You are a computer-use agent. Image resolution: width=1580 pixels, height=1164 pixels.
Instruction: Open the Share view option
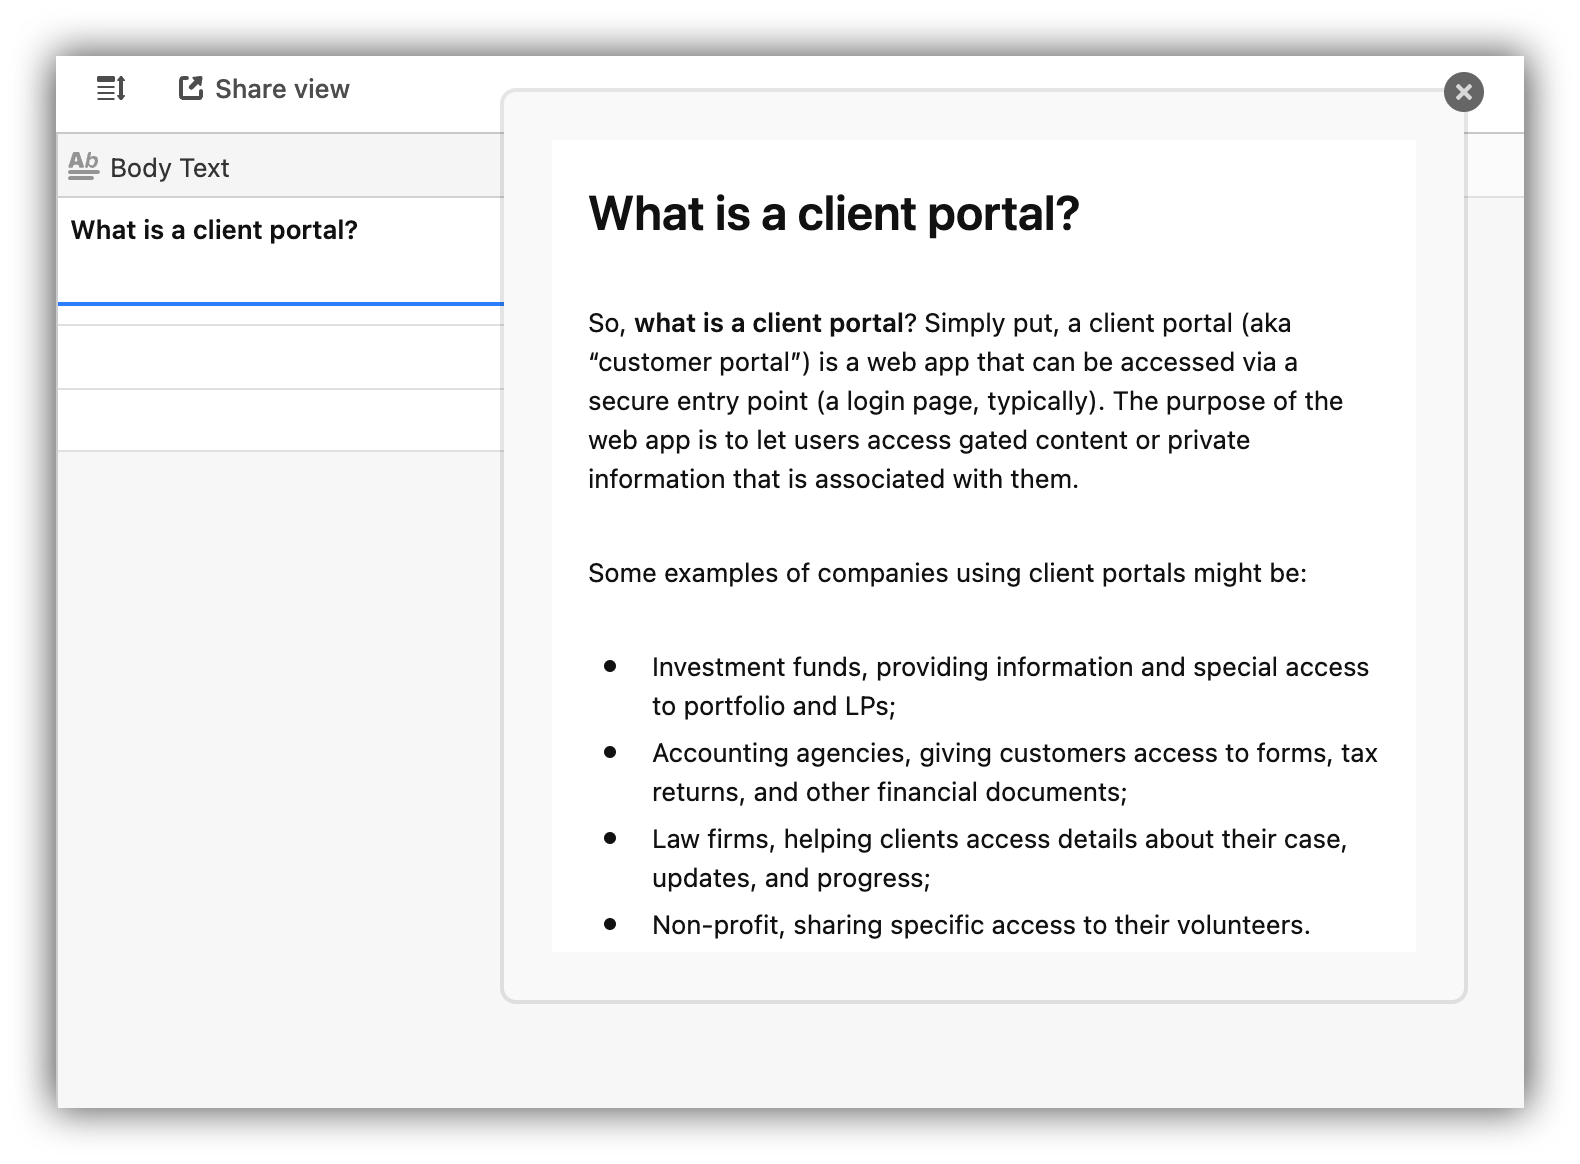click(x=264, y=89)
